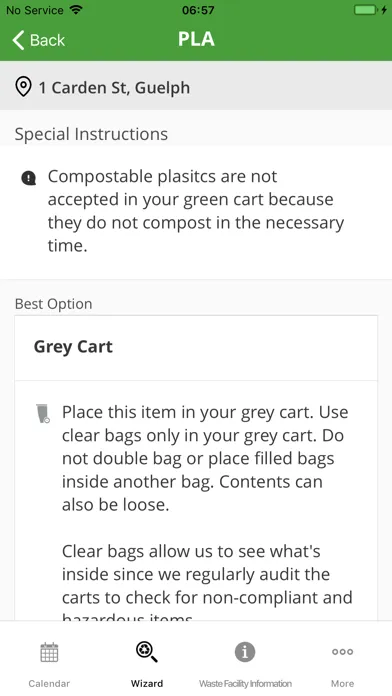Tap the Wi-Fi signal status icon
This screenshot has height=696, width=392.
(76, 10)
